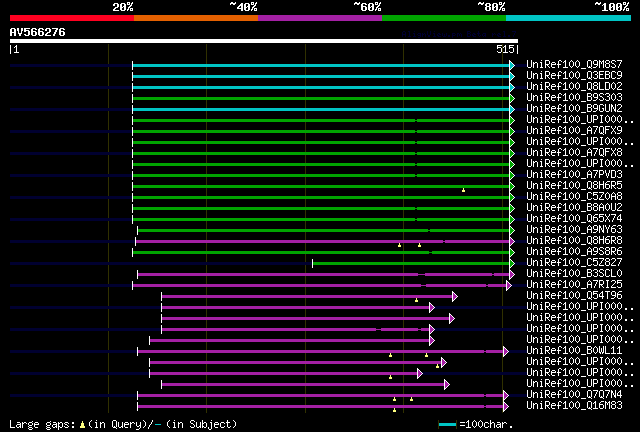Select the green ~80% identity color segment
This screenshot has height=432, width=640.
coord(444,18)
